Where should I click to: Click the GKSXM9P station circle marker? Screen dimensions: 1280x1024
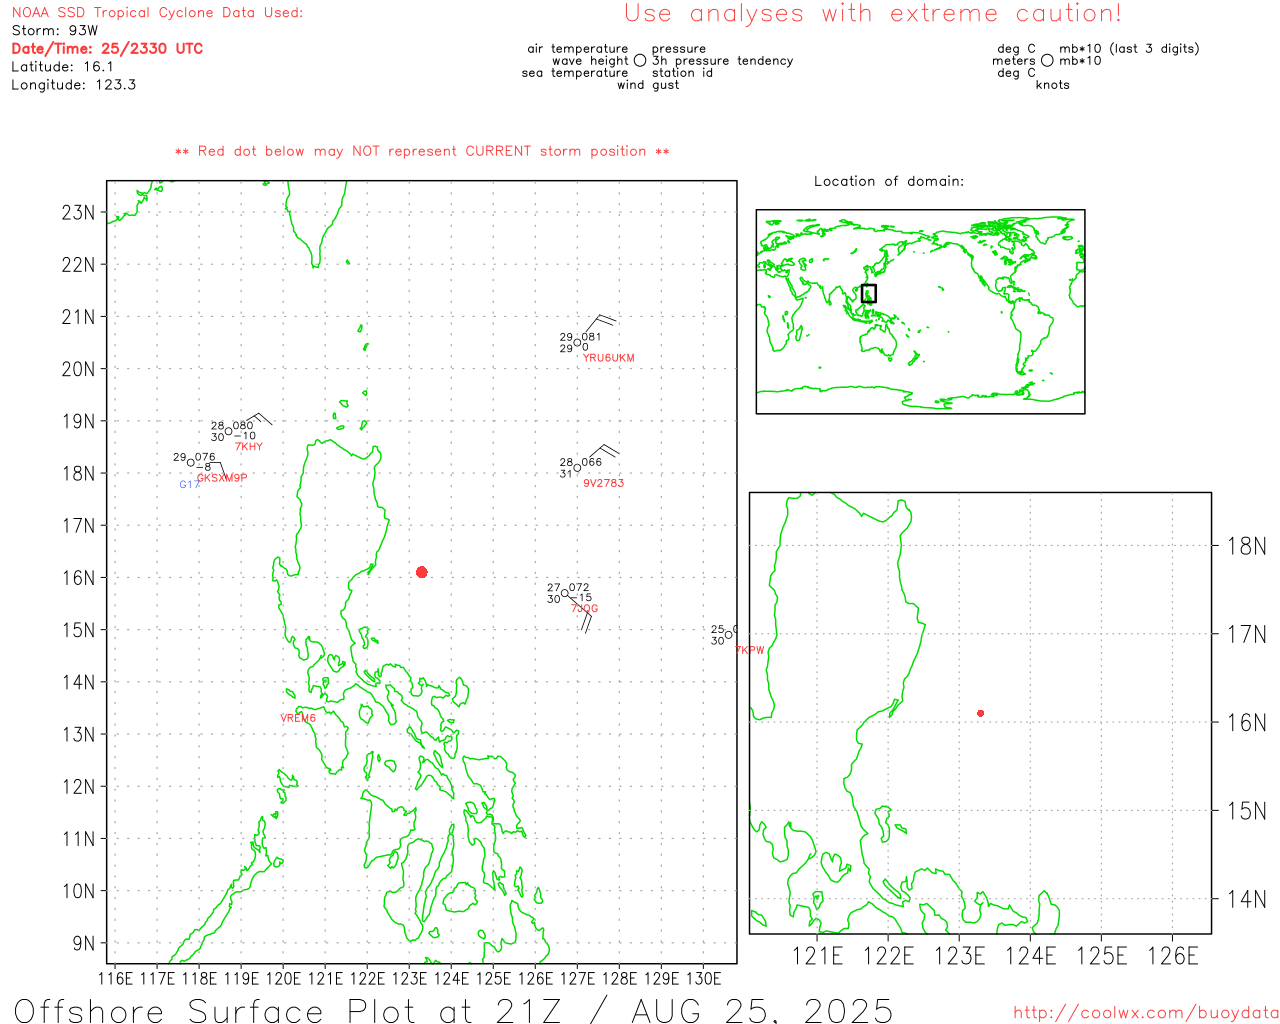click(191, 462)
